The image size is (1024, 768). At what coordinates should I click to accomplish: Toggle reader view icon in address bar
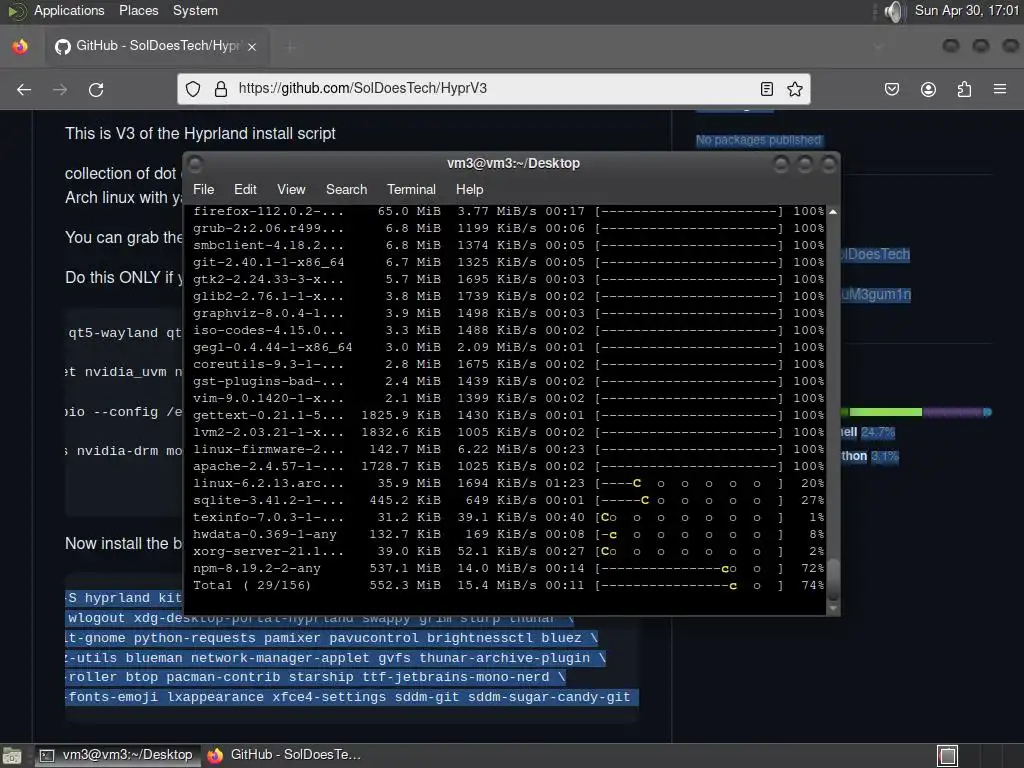click(767, 89)
